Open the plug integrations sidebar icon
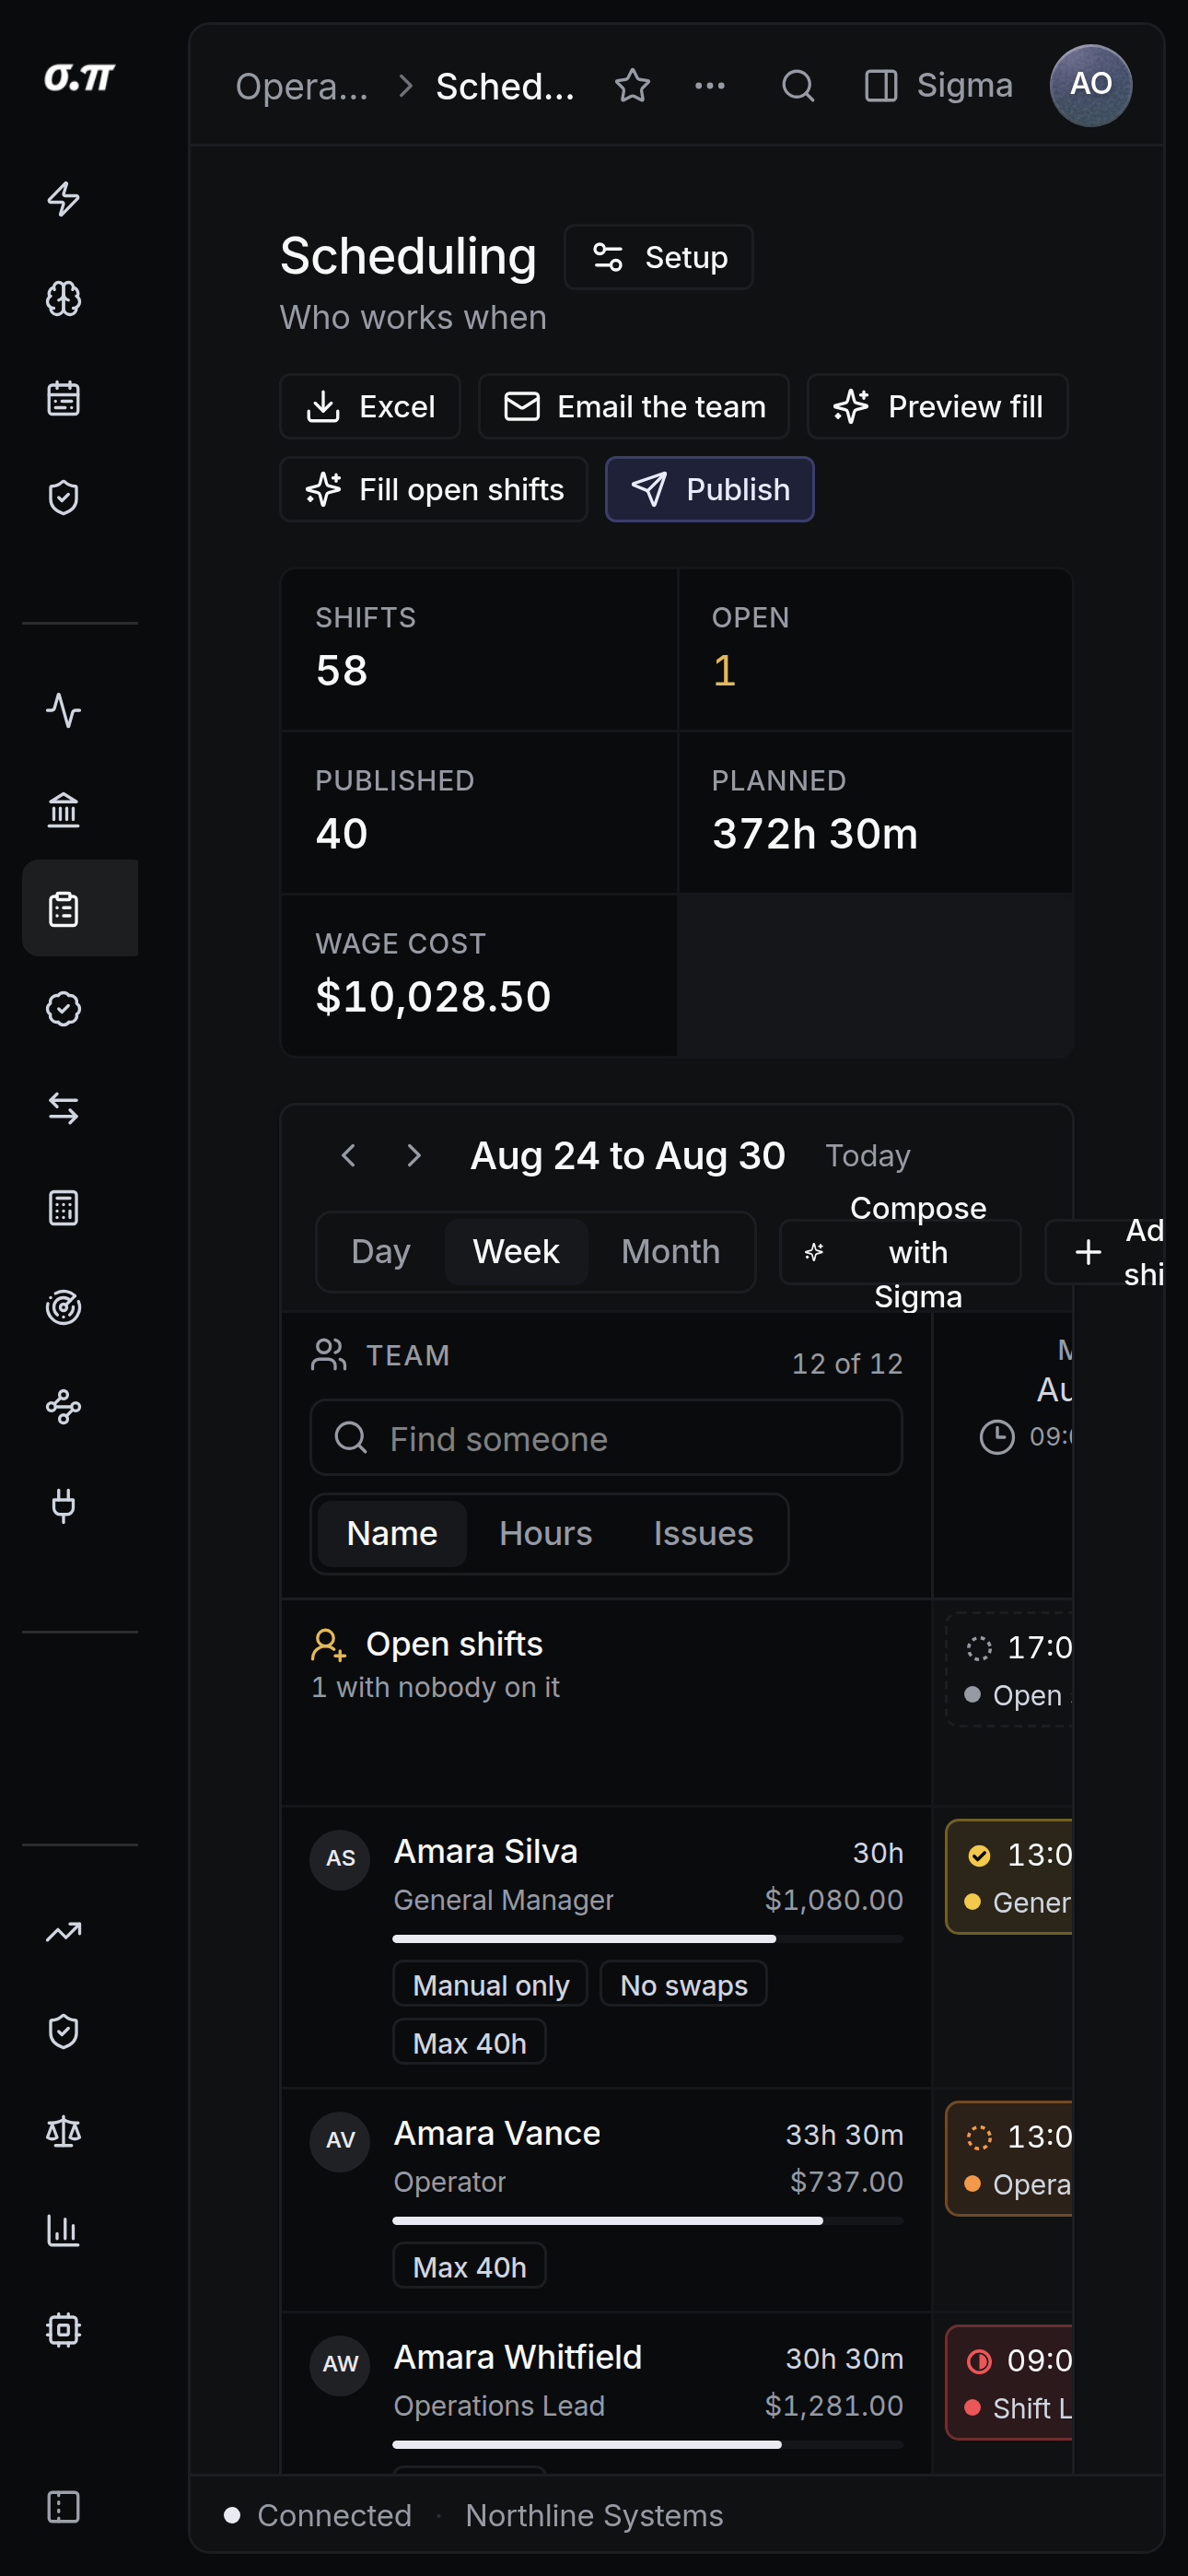Viewport: 1188px width, 2576px height. pyautogui.click(x=64, y=1506)
